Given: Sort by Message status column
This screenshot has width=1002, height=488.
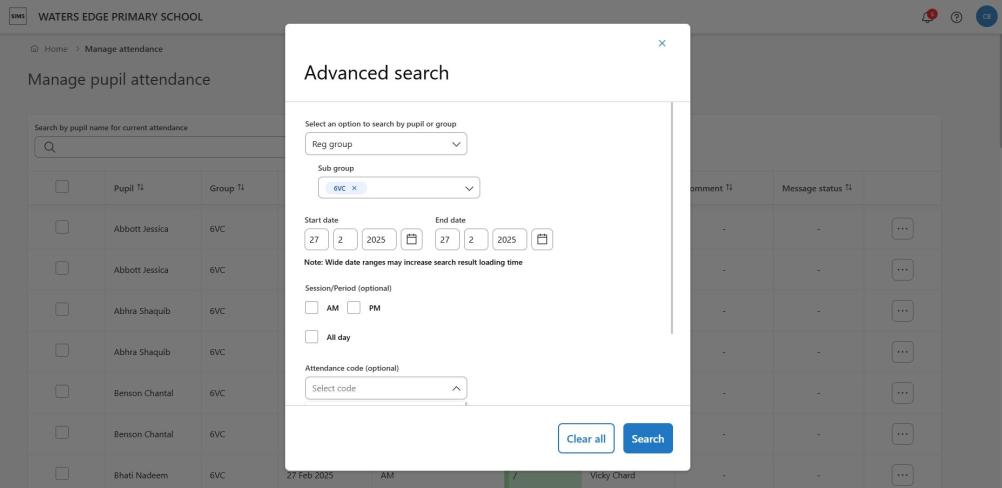Looking at the screenshot, I should 848,188.
